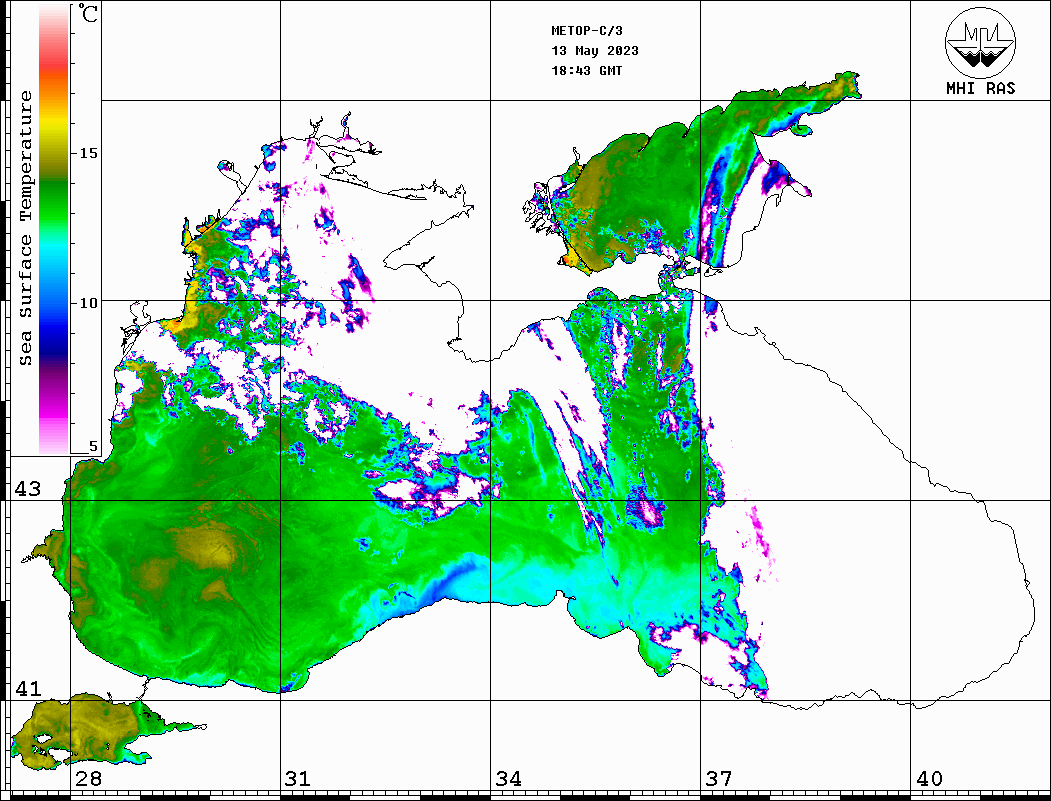Click the date 13 May 2023
1051x801 pixels.
pos(595,51)
